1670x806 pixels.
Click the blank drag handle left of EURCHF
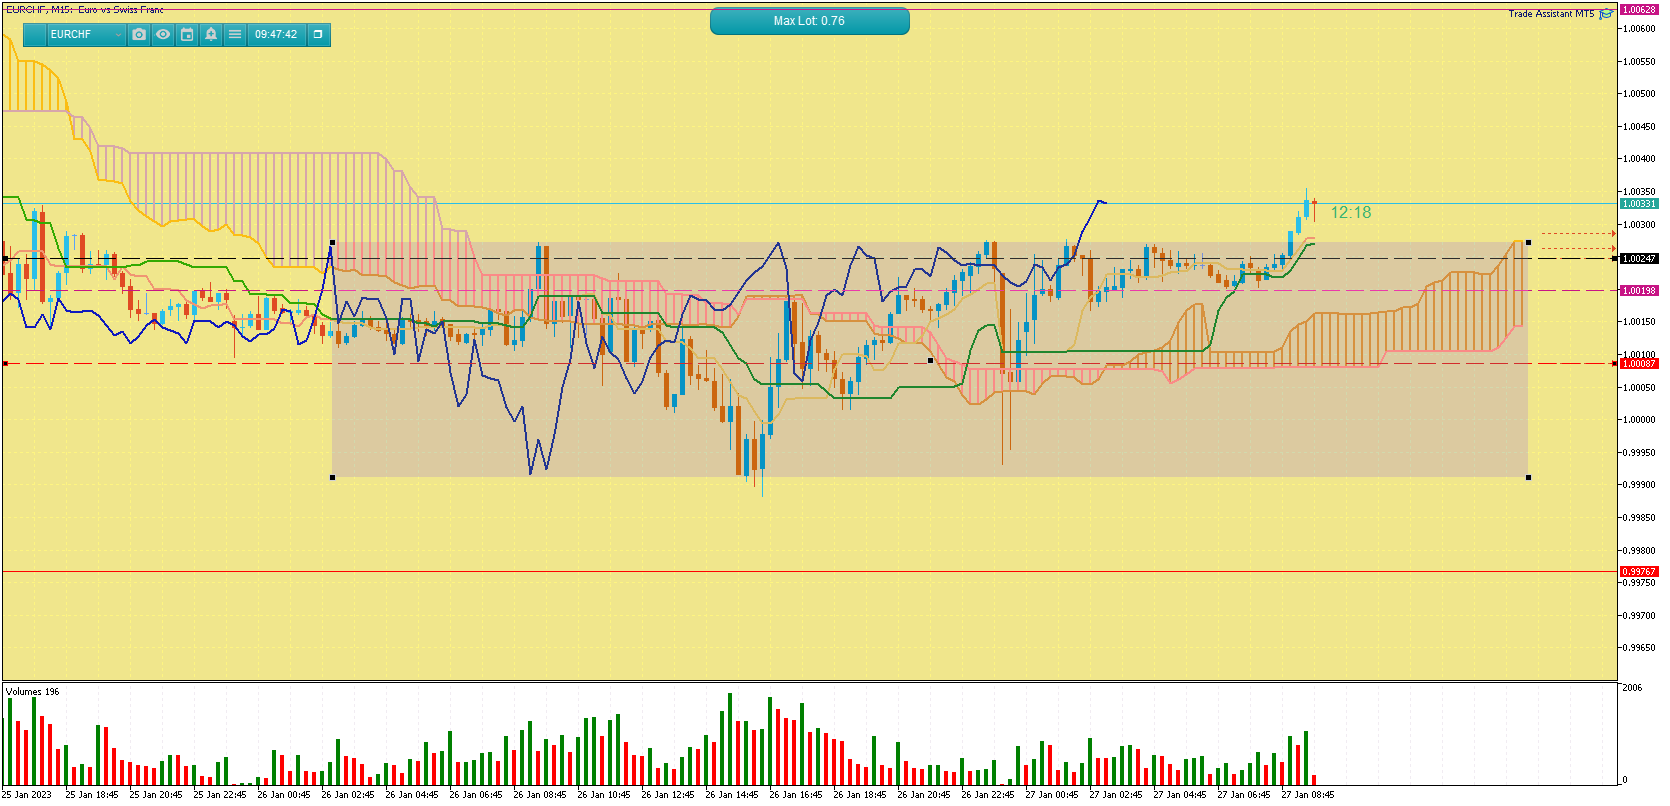[34, 34]
